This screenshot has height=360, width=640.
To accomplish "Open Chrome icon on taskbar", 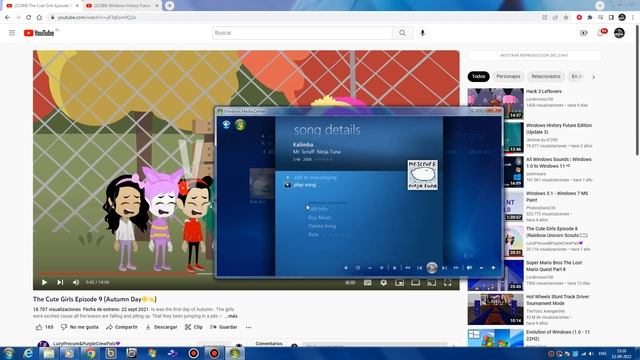I will point(90,353).
